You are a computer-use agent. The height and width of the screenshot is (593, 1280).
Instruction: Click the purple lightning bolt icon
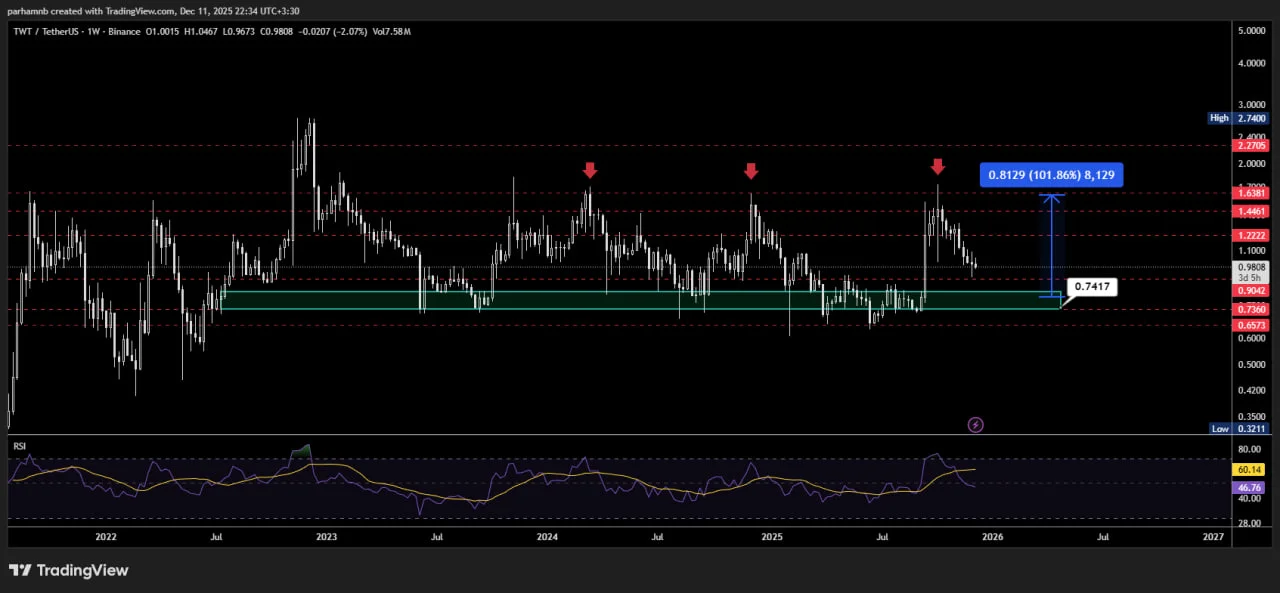[x=976, y=425]
